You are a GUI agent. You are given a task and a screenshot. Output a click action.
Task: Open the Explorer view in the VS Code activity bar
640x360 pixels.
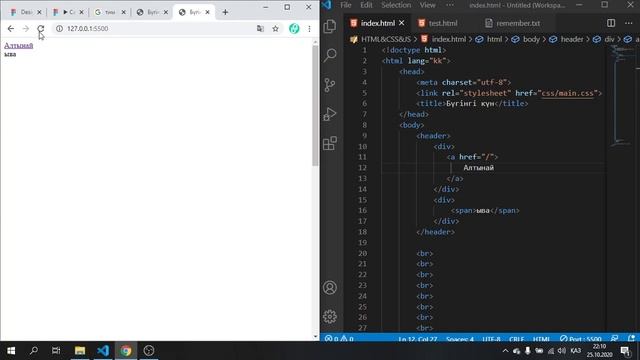point(330,27)
